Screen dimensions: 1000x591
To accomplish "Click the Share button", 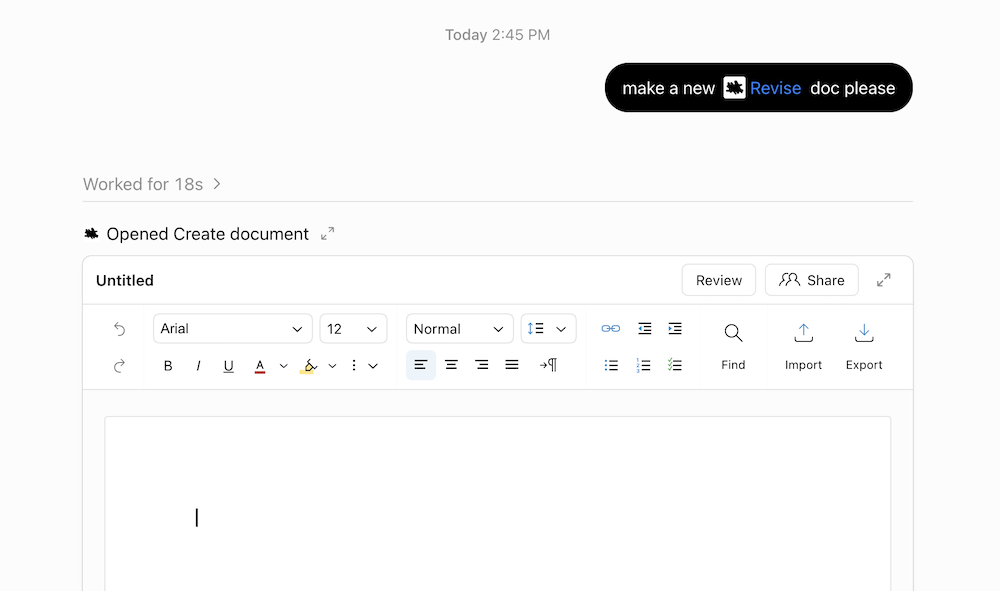I will click(x=812, y=281).
